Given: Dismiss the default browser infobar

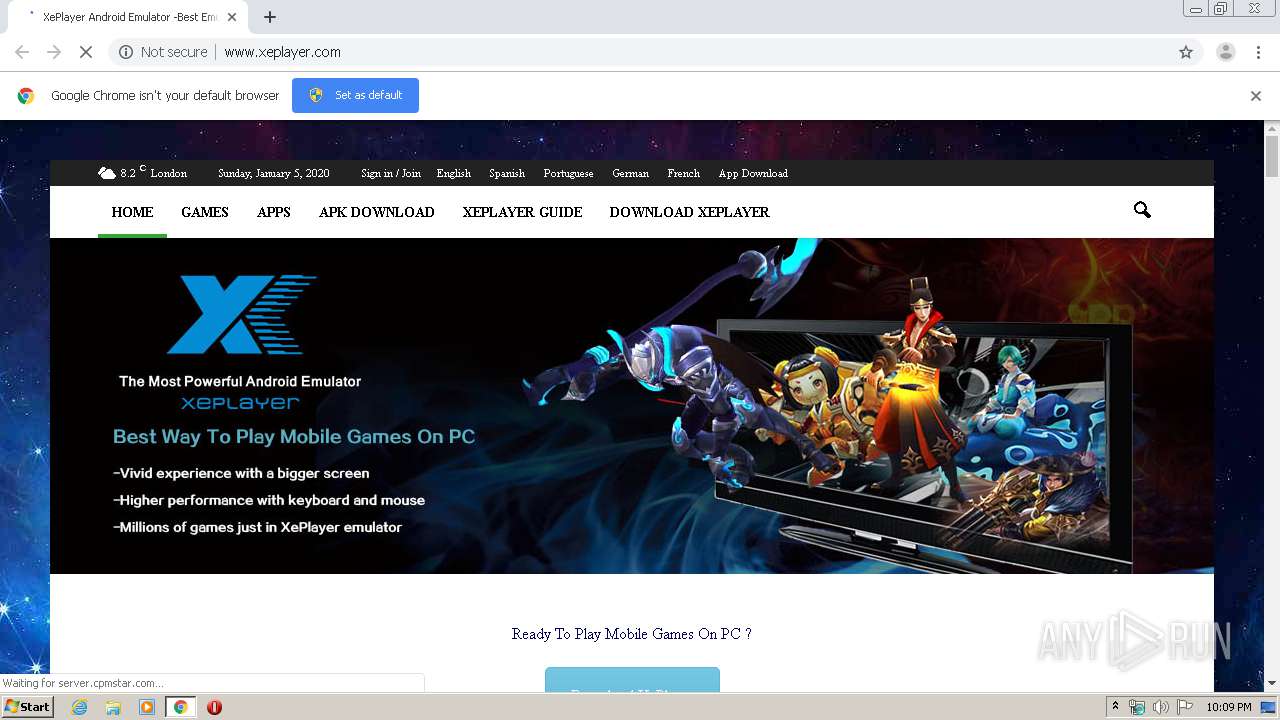Looking at the screenshot, I should [x=1256, y=96].
